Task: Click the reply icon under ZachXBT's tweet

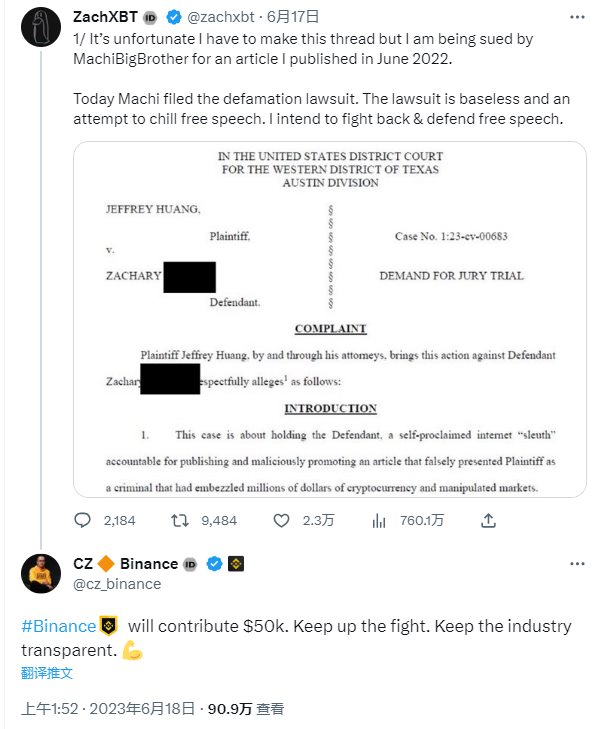Action: [x=84, y=520]
